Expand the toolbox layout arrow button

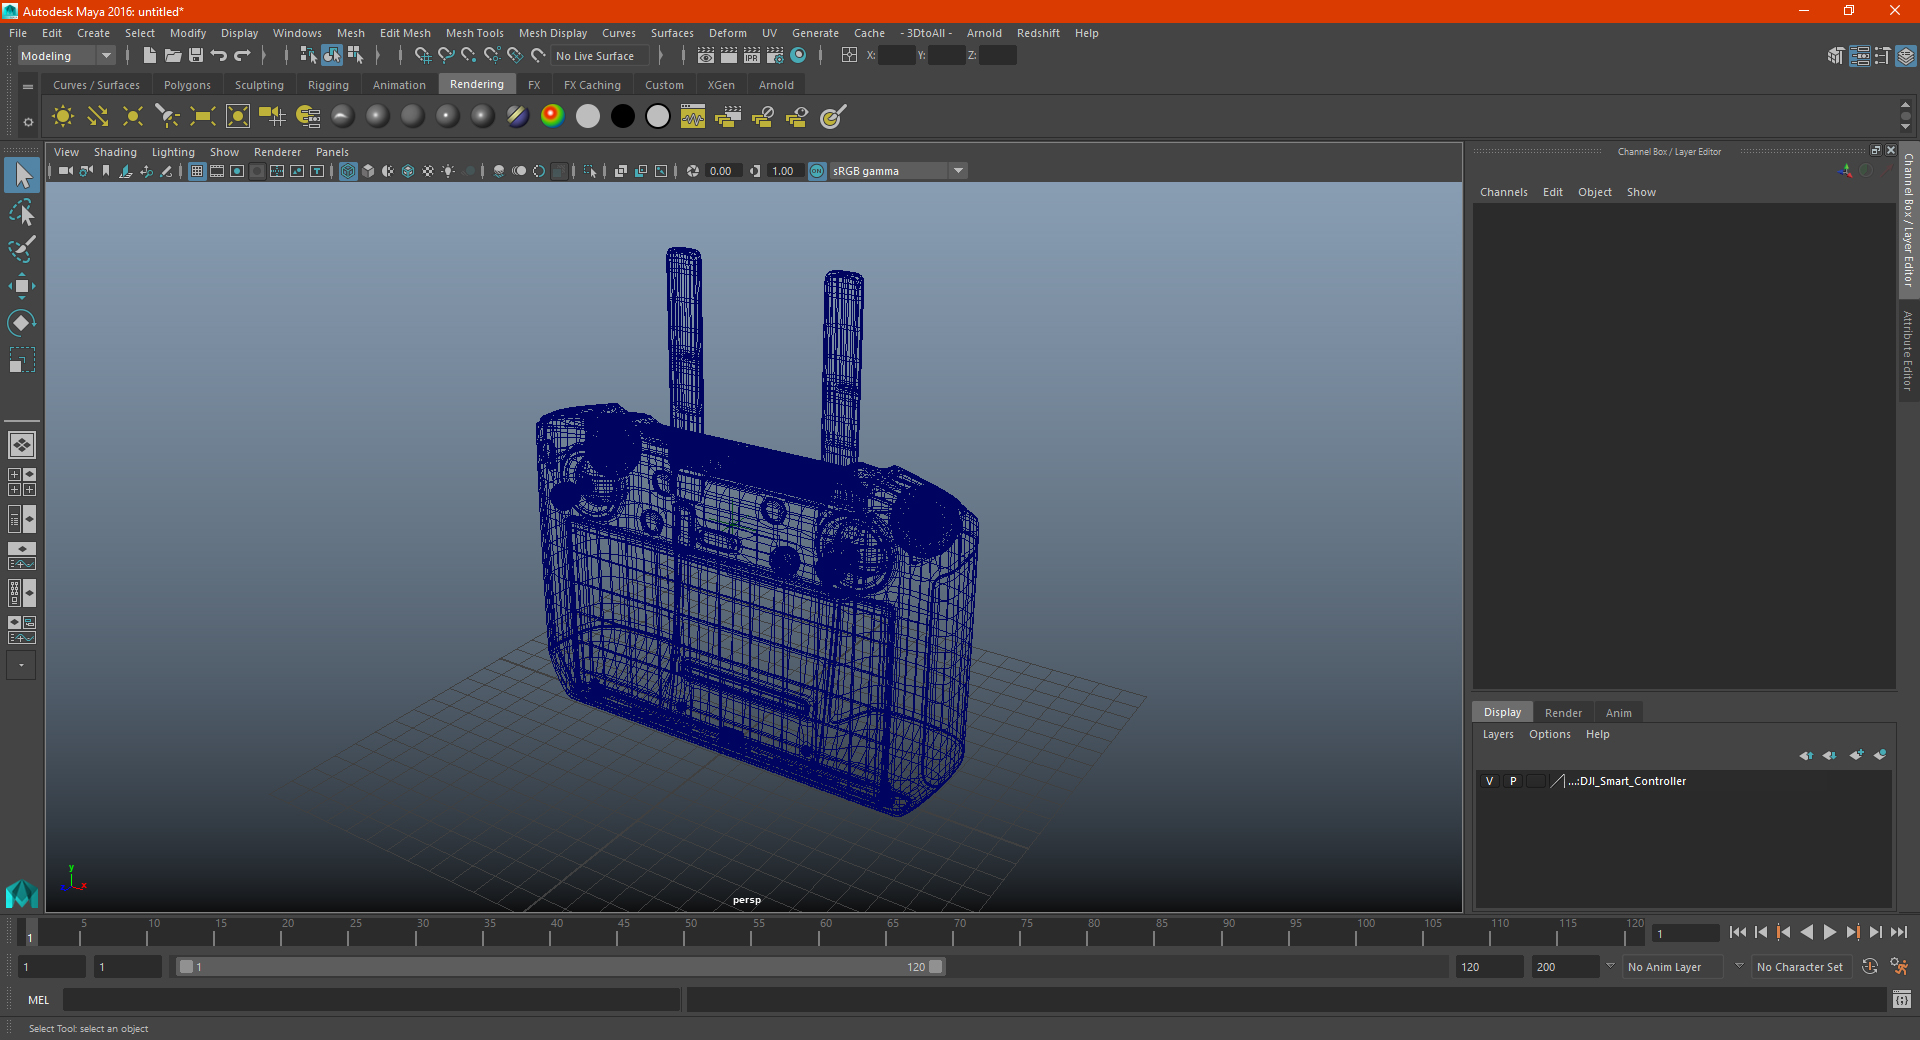click(x=21, y=665)
